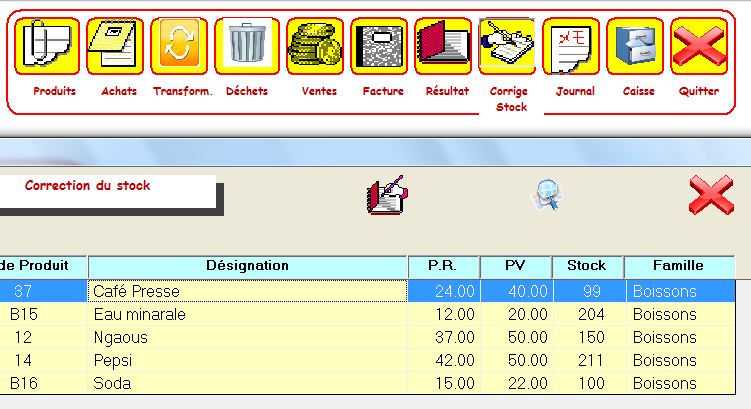Click the Produits label
Viewport: 751px width, 409px height.
tap(55, 91)
